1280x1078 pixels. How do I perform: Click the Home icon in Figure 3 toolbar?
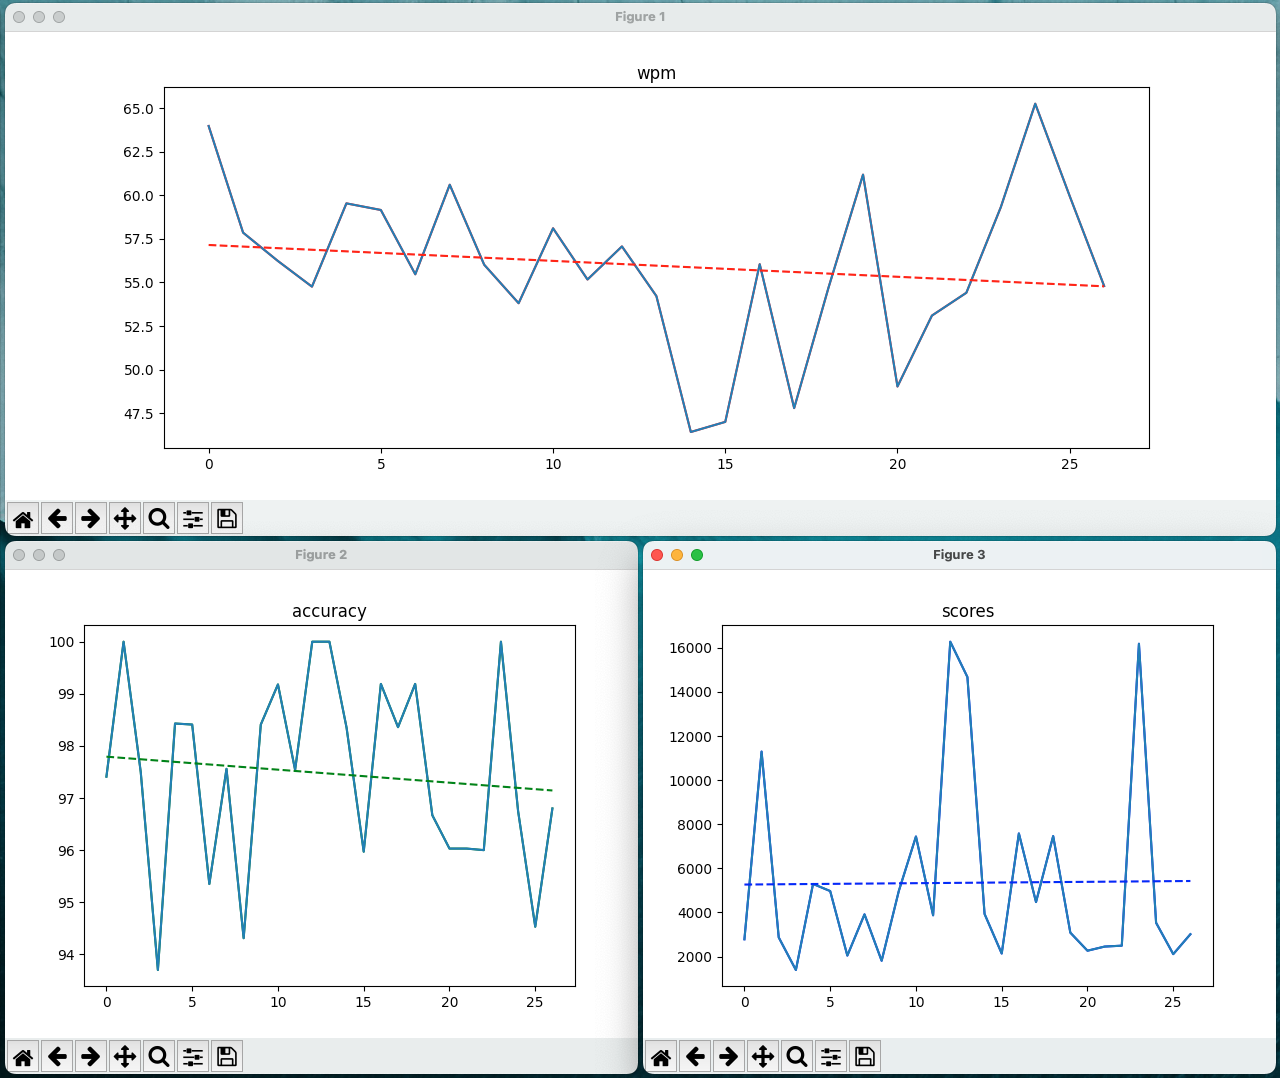[661, 1056]
